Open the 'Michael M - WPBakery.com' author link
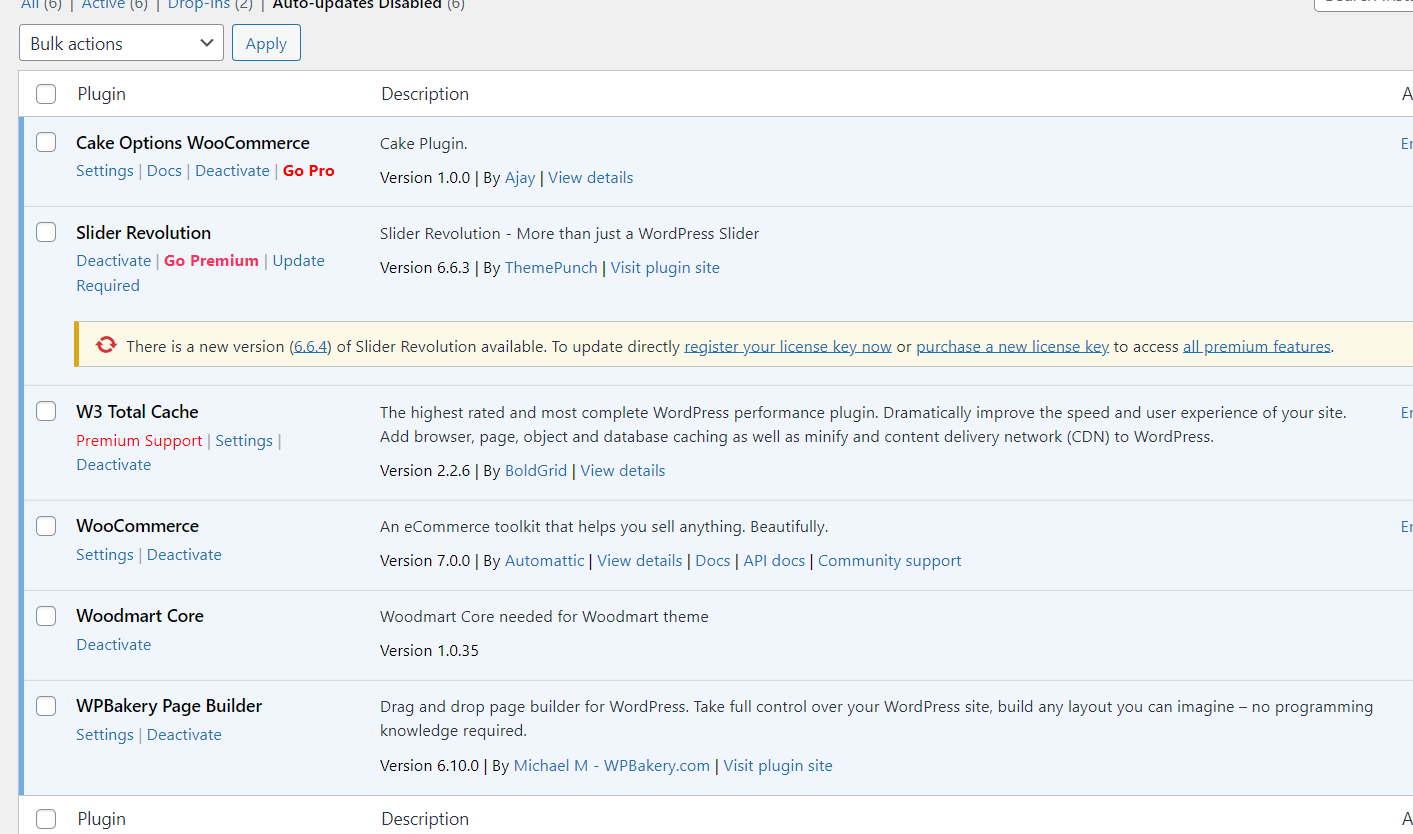Image resolution: width=1413 pixels, height=834 pixels. 612,766
